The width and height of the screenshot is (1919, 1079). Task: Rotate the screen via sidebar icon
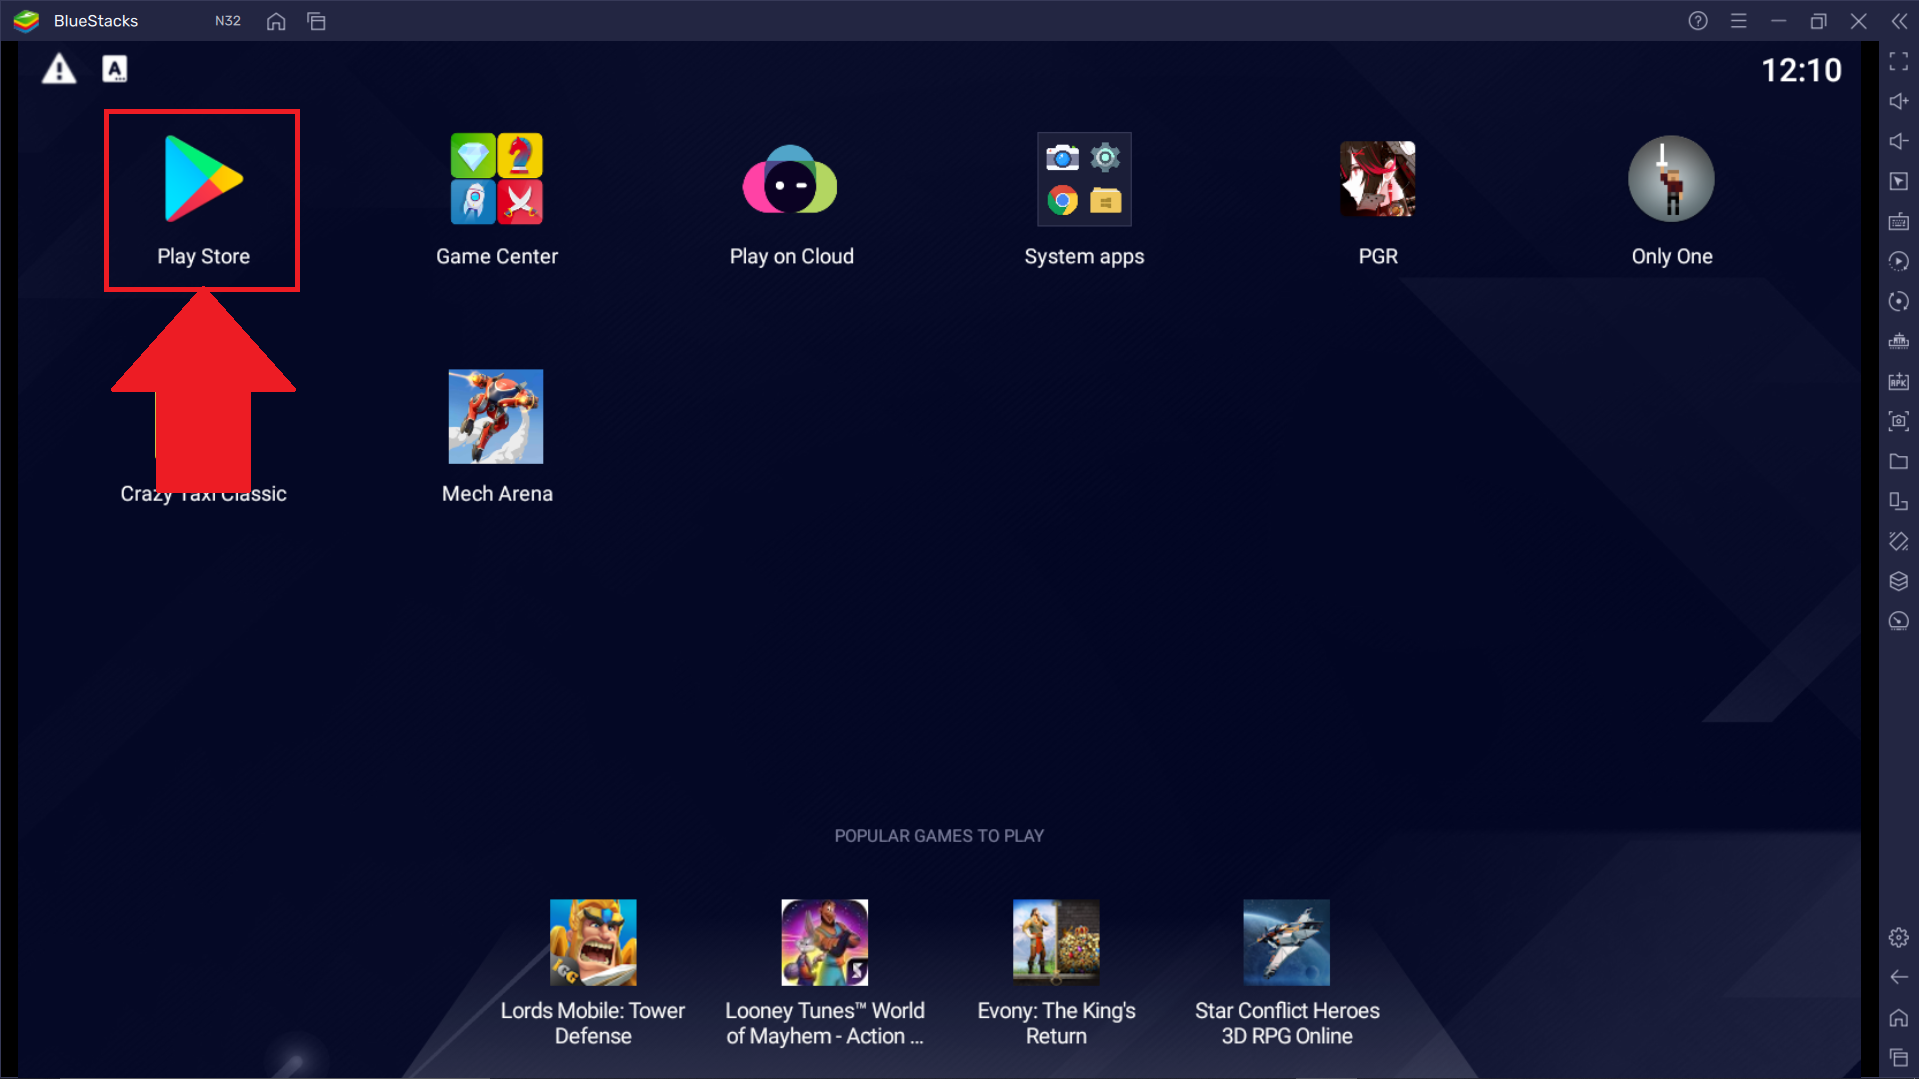click(1899, 502)
